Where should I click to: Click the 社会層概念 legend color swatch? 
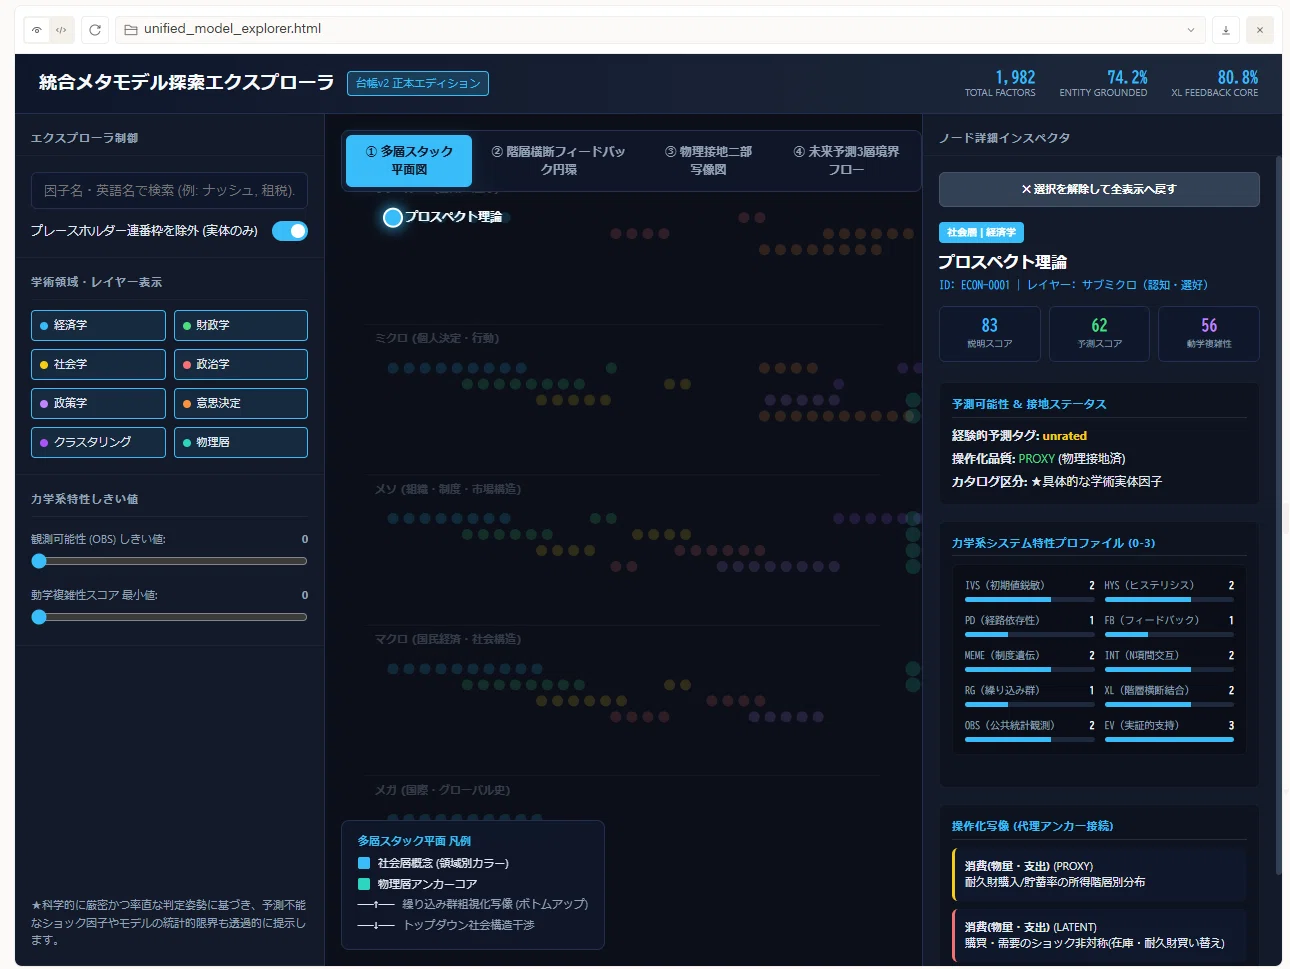[364, 863]
